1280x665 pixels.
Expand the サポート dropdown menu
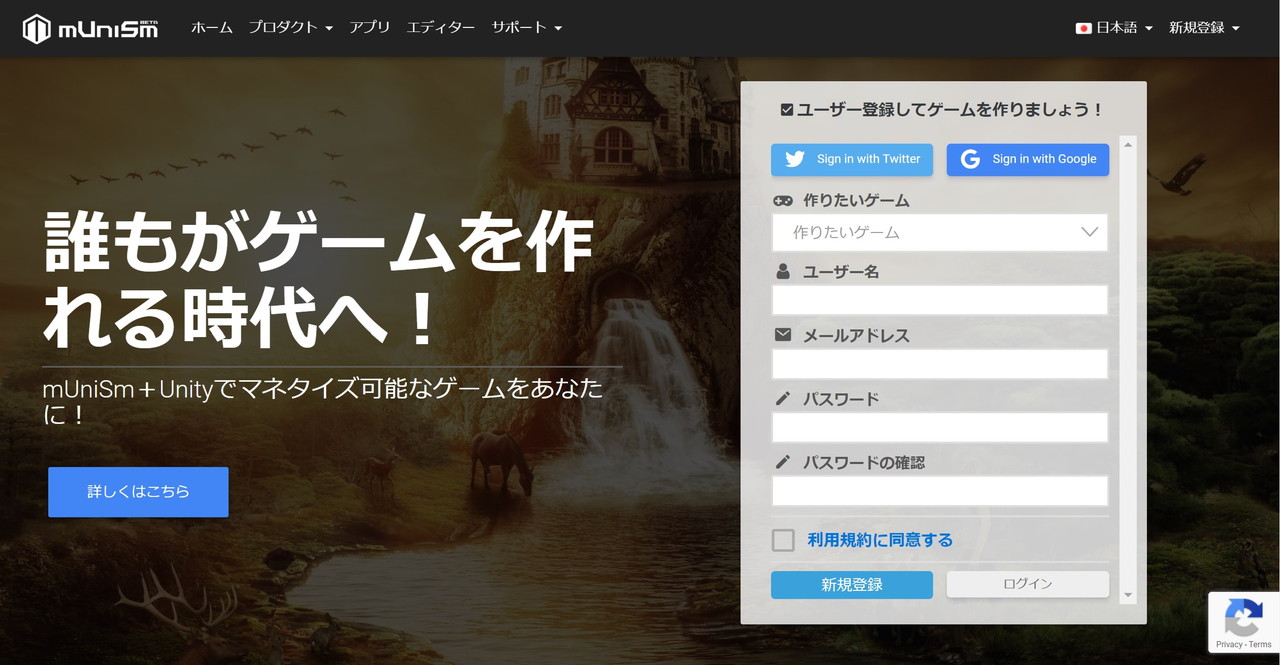coord(527,28)
